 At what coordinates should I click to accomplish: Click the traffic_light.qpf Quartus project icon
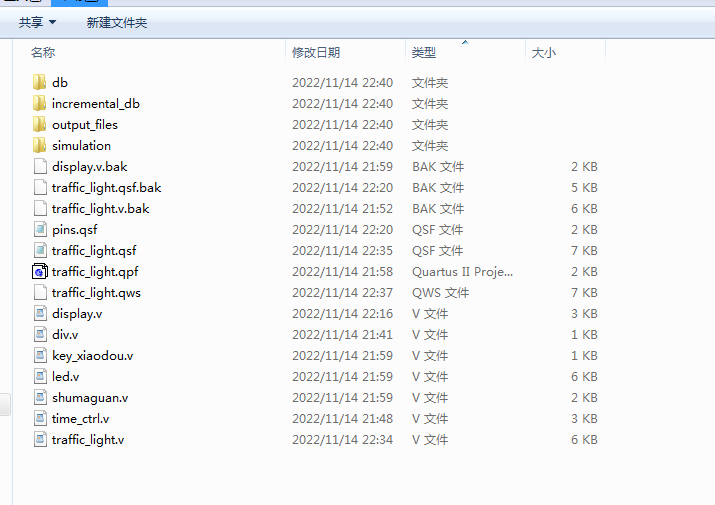tap(39, 271)
